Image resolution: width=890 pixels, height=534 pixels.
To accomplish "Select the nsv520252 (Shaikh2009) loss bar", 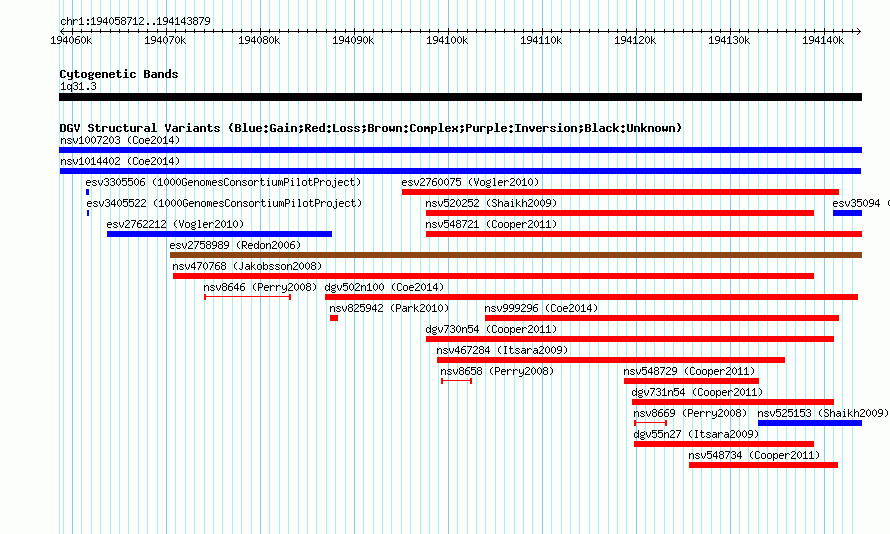I will click(620, 213).
